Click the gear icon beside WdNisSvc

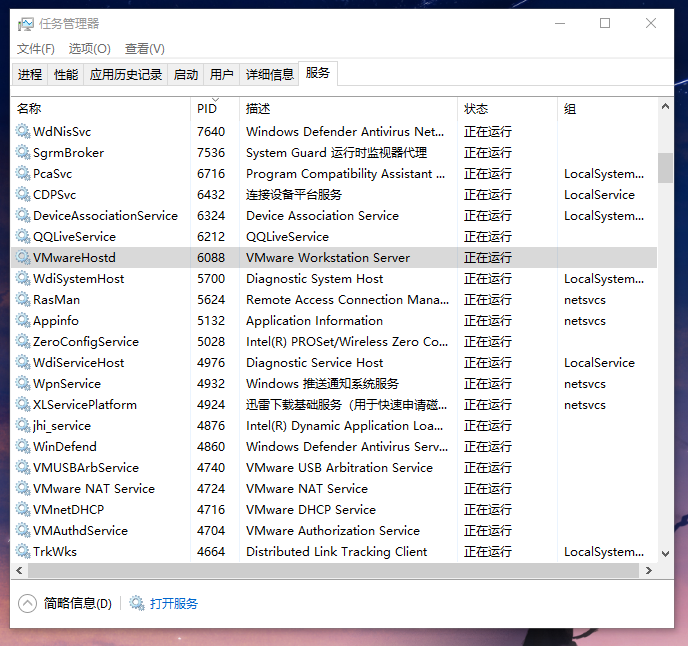23,131
